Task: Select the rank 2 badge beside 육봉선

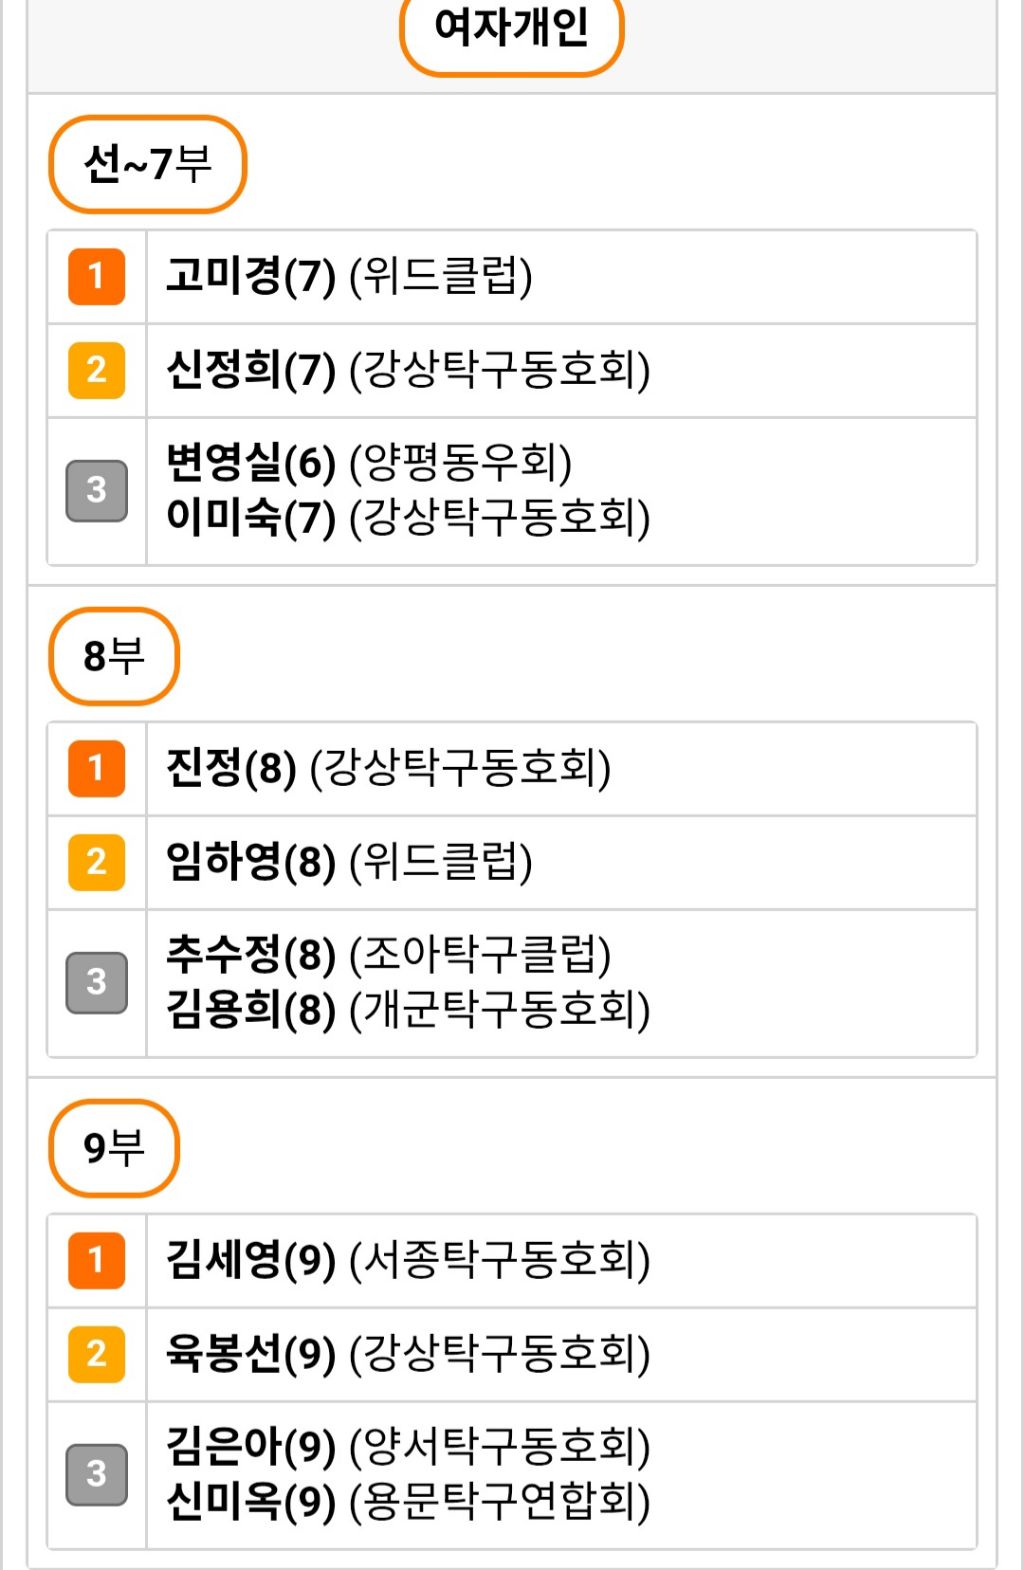Action: click(96, 1354)
